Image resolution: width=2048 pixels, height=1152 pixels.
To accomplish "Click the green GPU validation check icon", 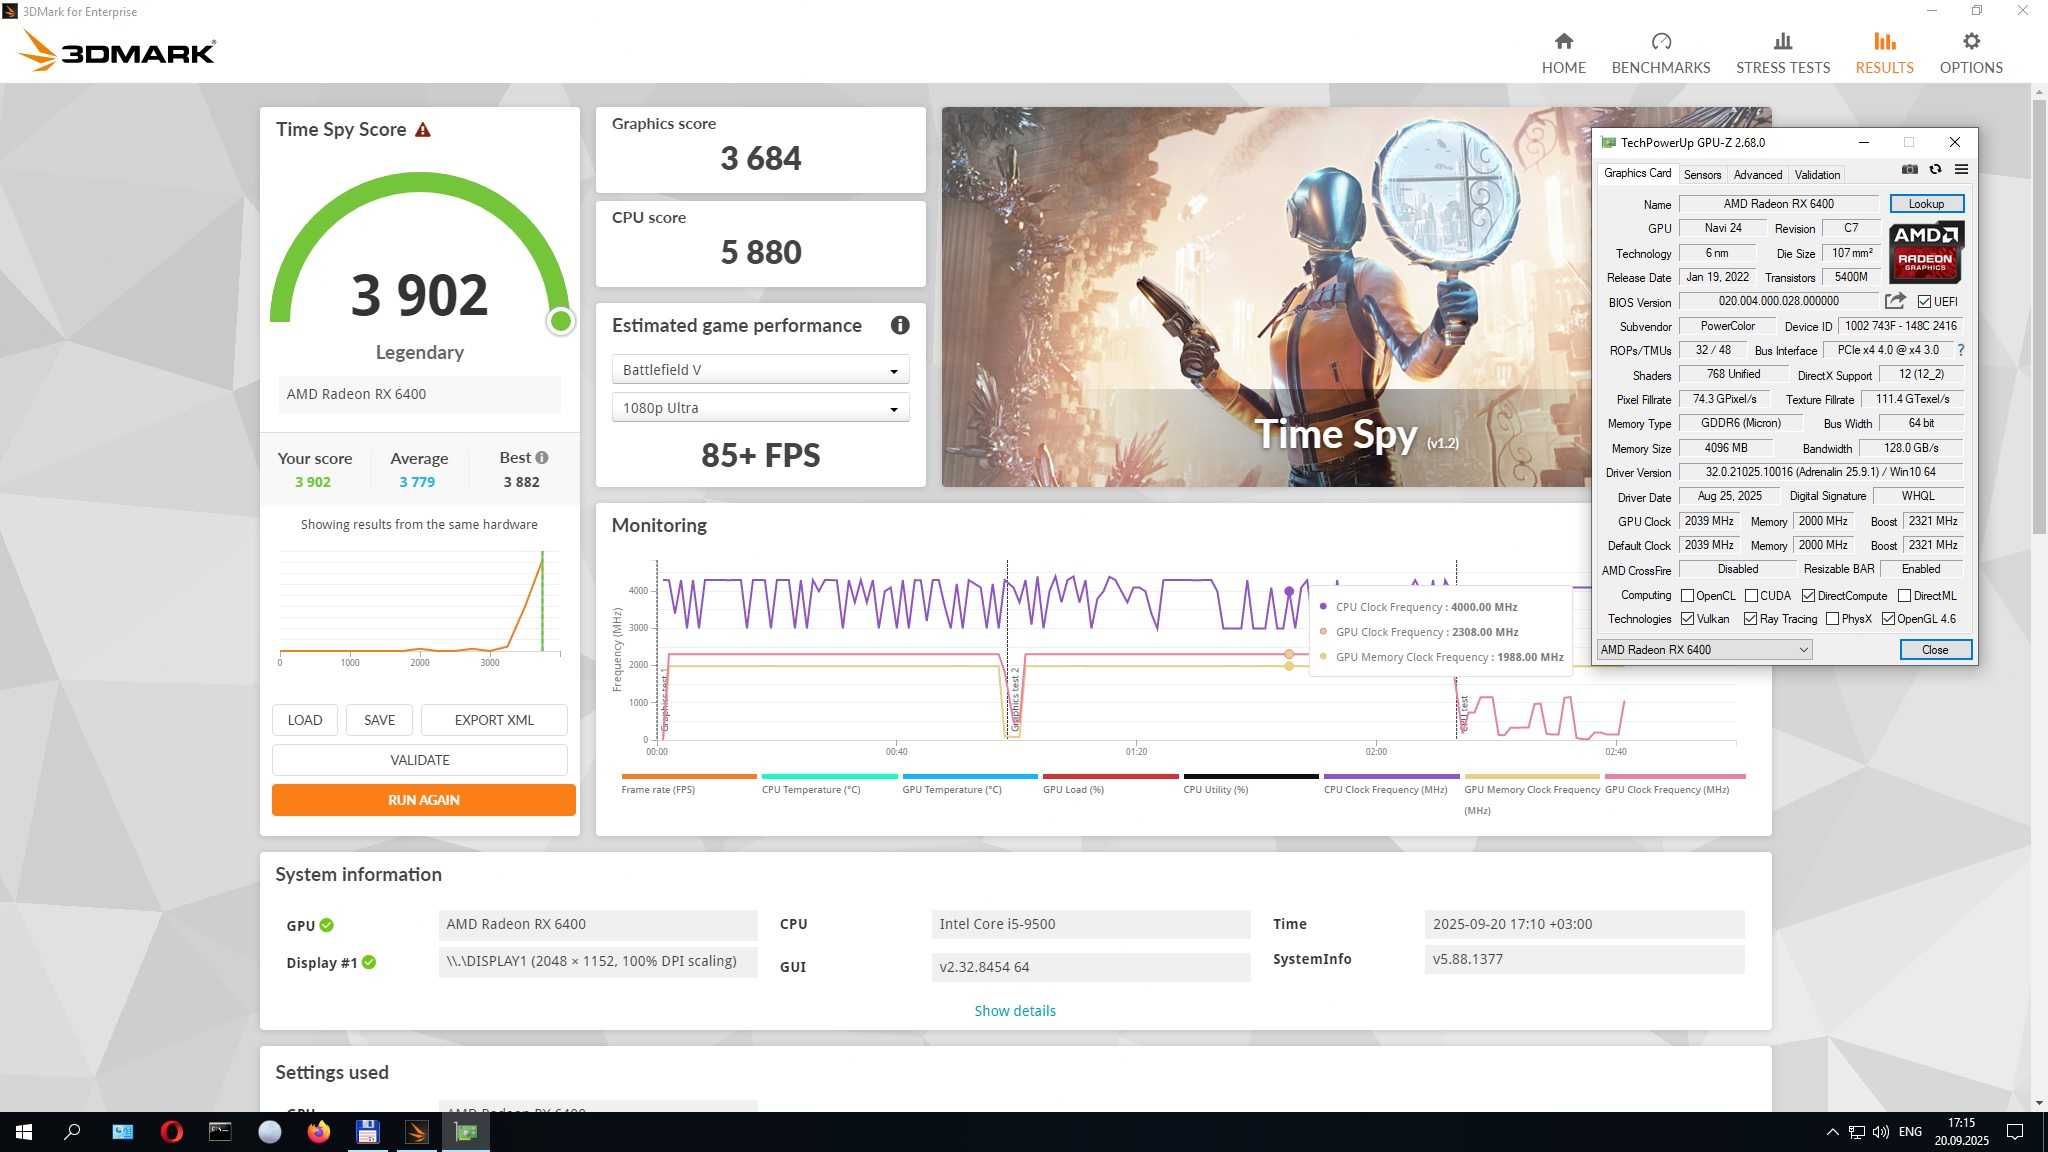I will click(327, 925).
